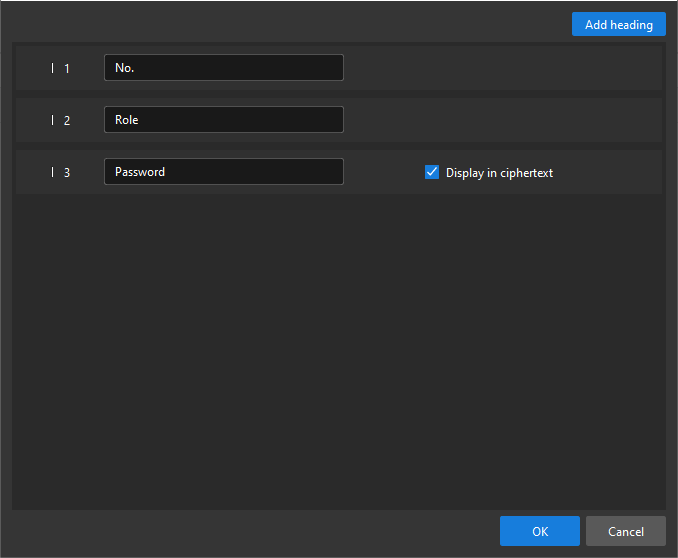Click the word 'Role' inside its field

[127, 120]
